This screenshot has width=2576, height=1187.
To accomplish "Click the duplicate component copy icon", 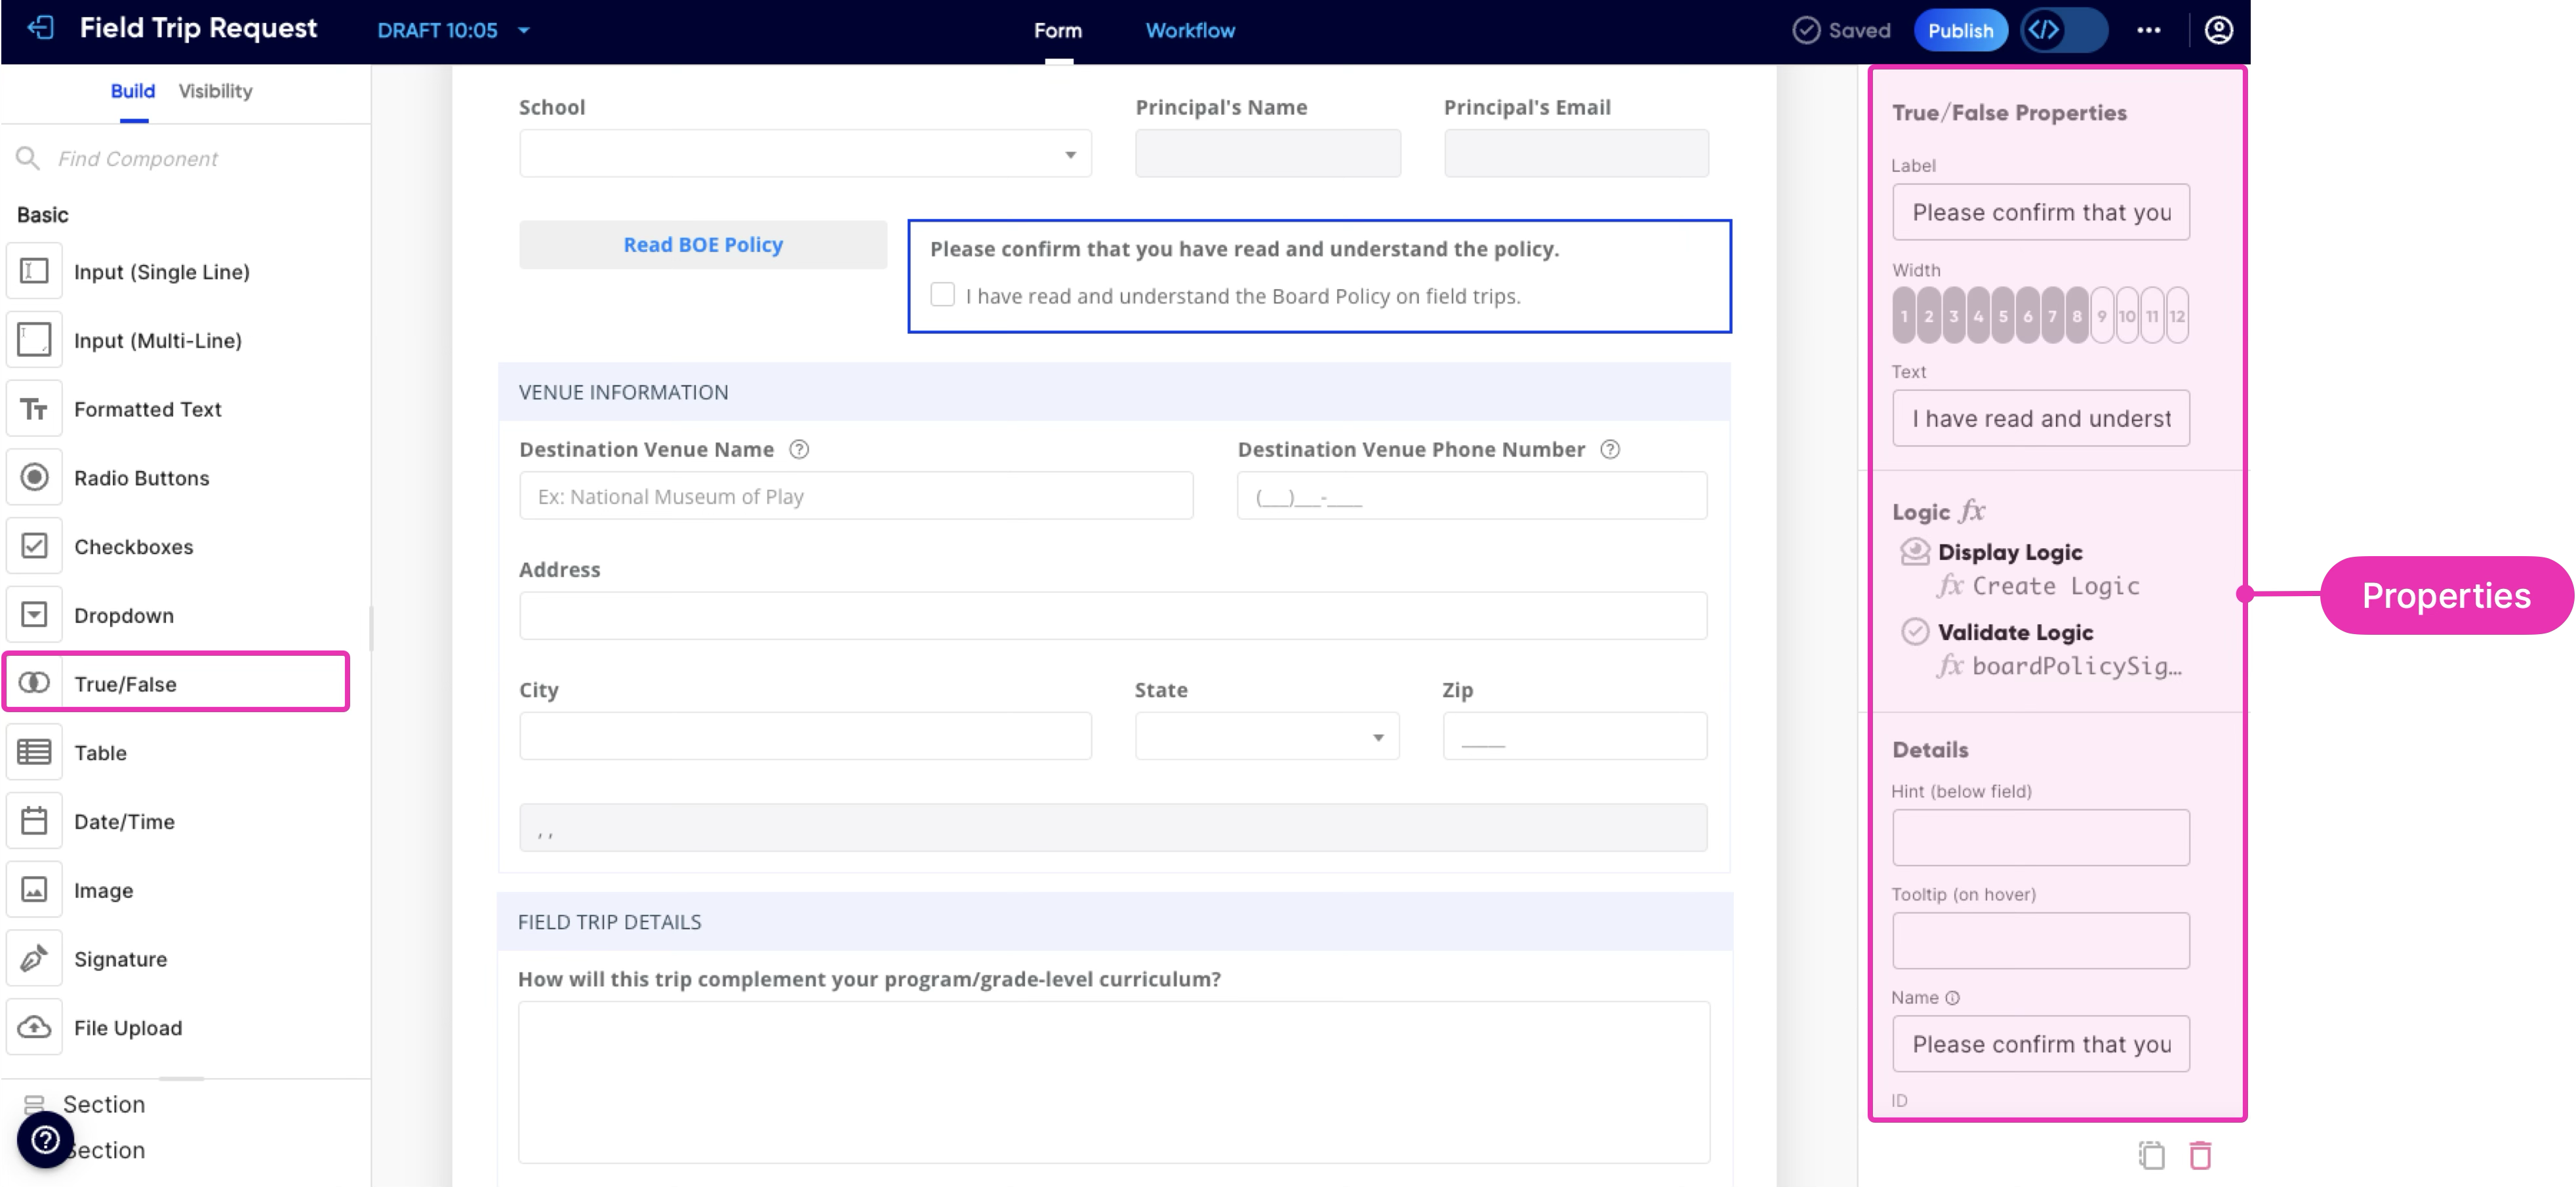I will pyautogui.click(x=2151, y=1155).
